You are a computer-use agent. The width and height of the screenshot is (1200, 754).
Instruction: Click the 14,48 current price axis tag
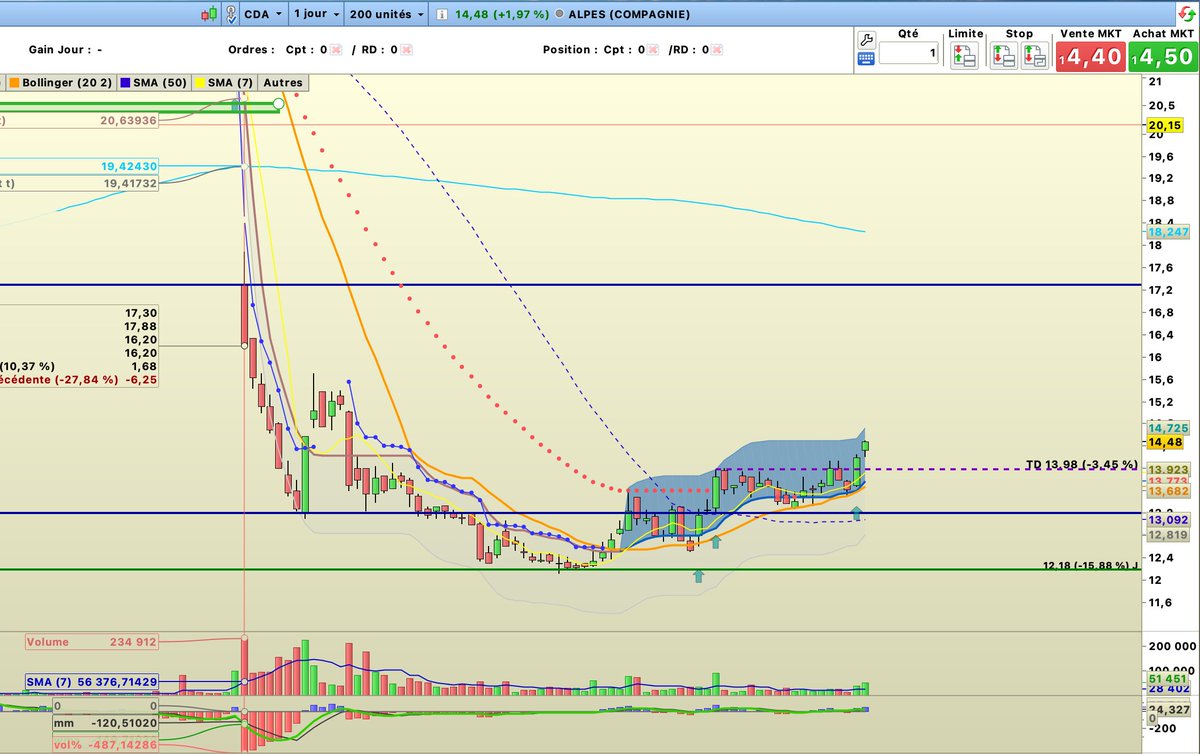1166,442
